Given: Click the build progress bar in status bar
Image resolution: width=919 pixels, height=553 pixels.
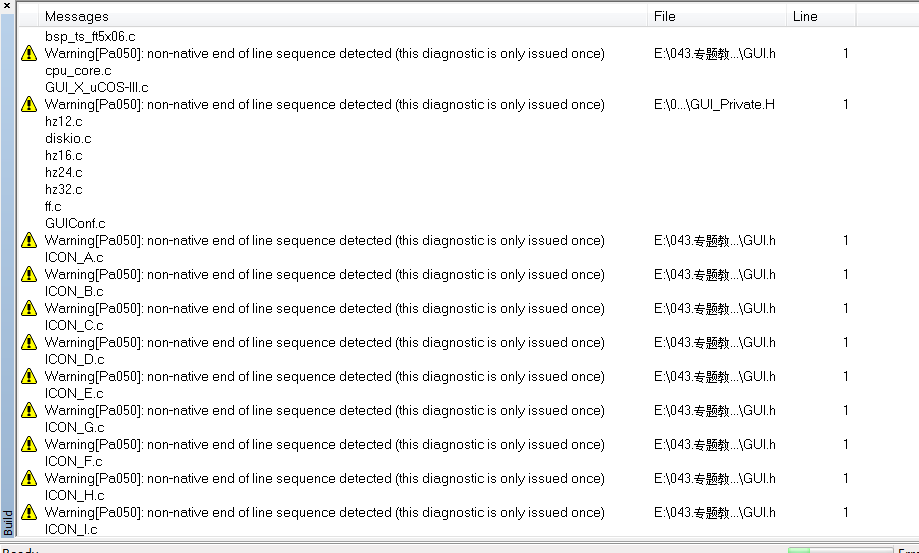Looking at the screenshot, I should point(840,551).
